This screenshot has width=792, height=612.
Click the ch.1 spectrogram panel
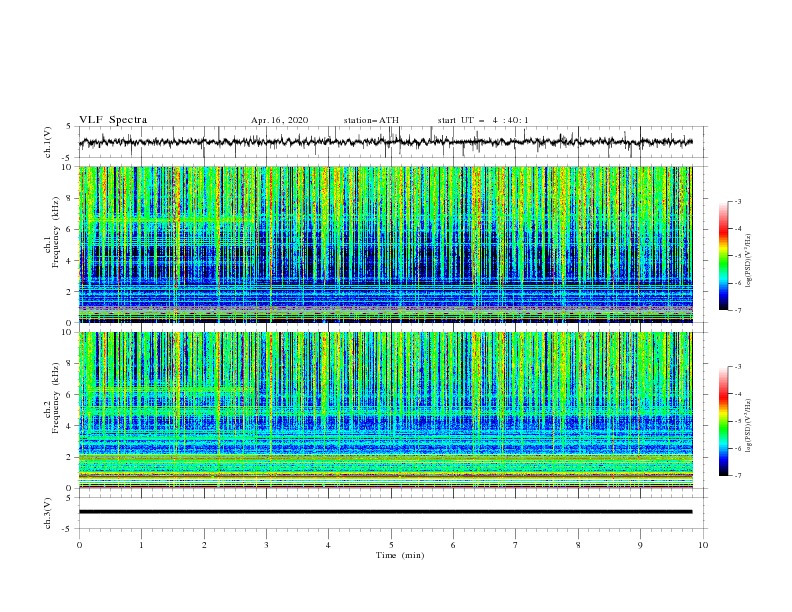pos(385,244)
